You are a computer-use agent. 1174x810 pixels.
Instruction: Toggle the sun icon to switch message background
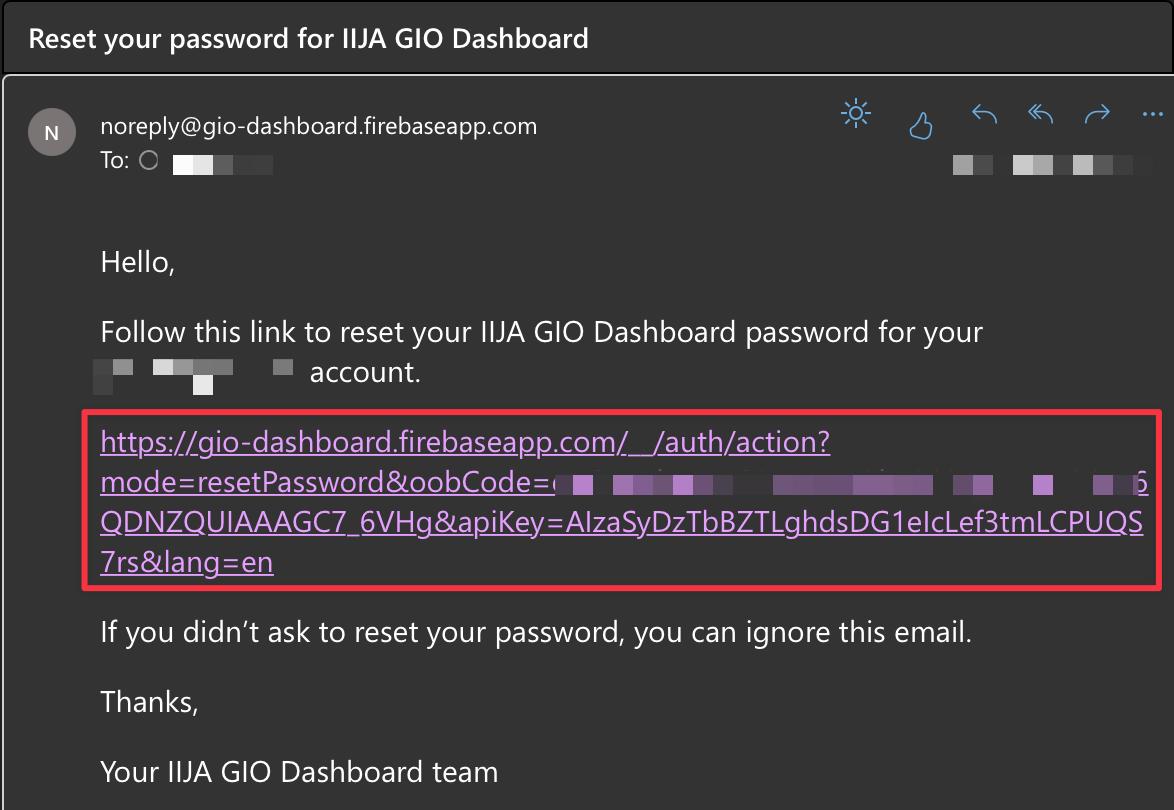(856, 114)
